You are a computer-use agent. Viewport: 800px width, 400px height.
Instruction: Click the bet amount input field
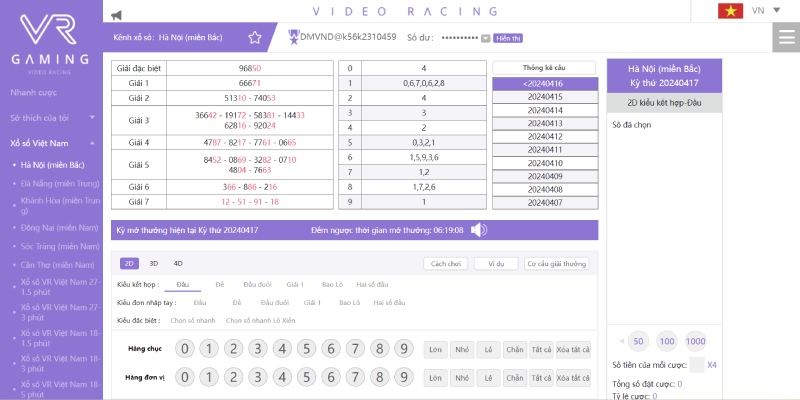tap(697, 365)
